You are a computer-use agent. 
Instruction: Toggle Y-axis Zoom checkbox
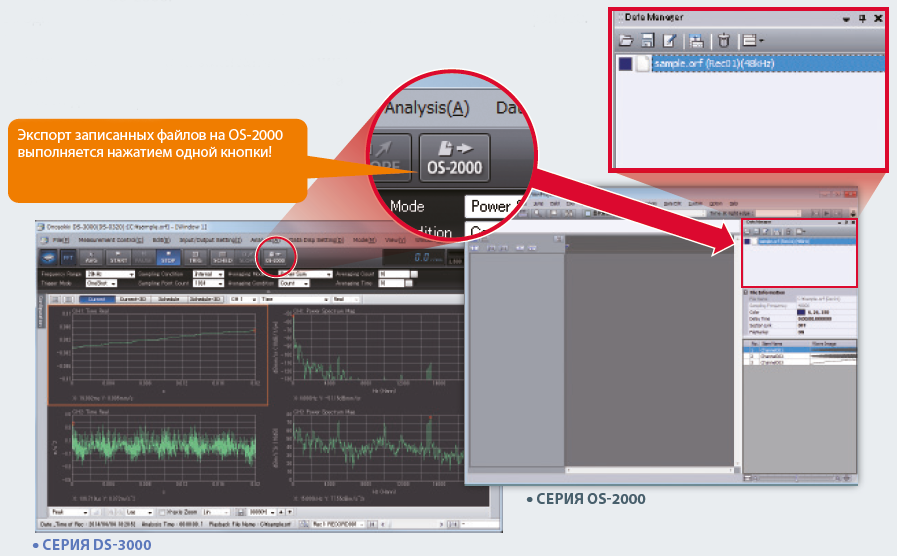[x=162, y=512]
